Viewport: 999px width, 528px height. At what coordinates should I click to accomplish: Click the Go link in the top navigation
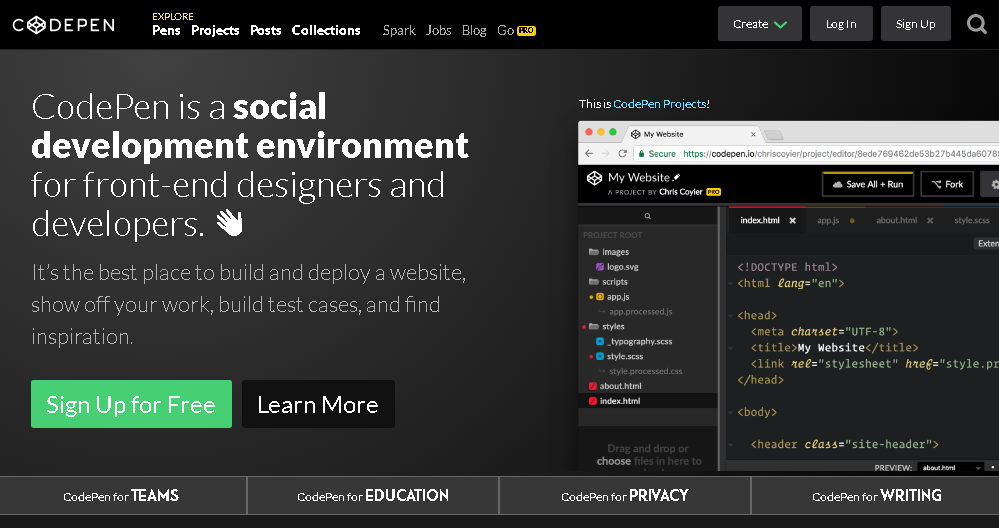[x=505, y=31]
